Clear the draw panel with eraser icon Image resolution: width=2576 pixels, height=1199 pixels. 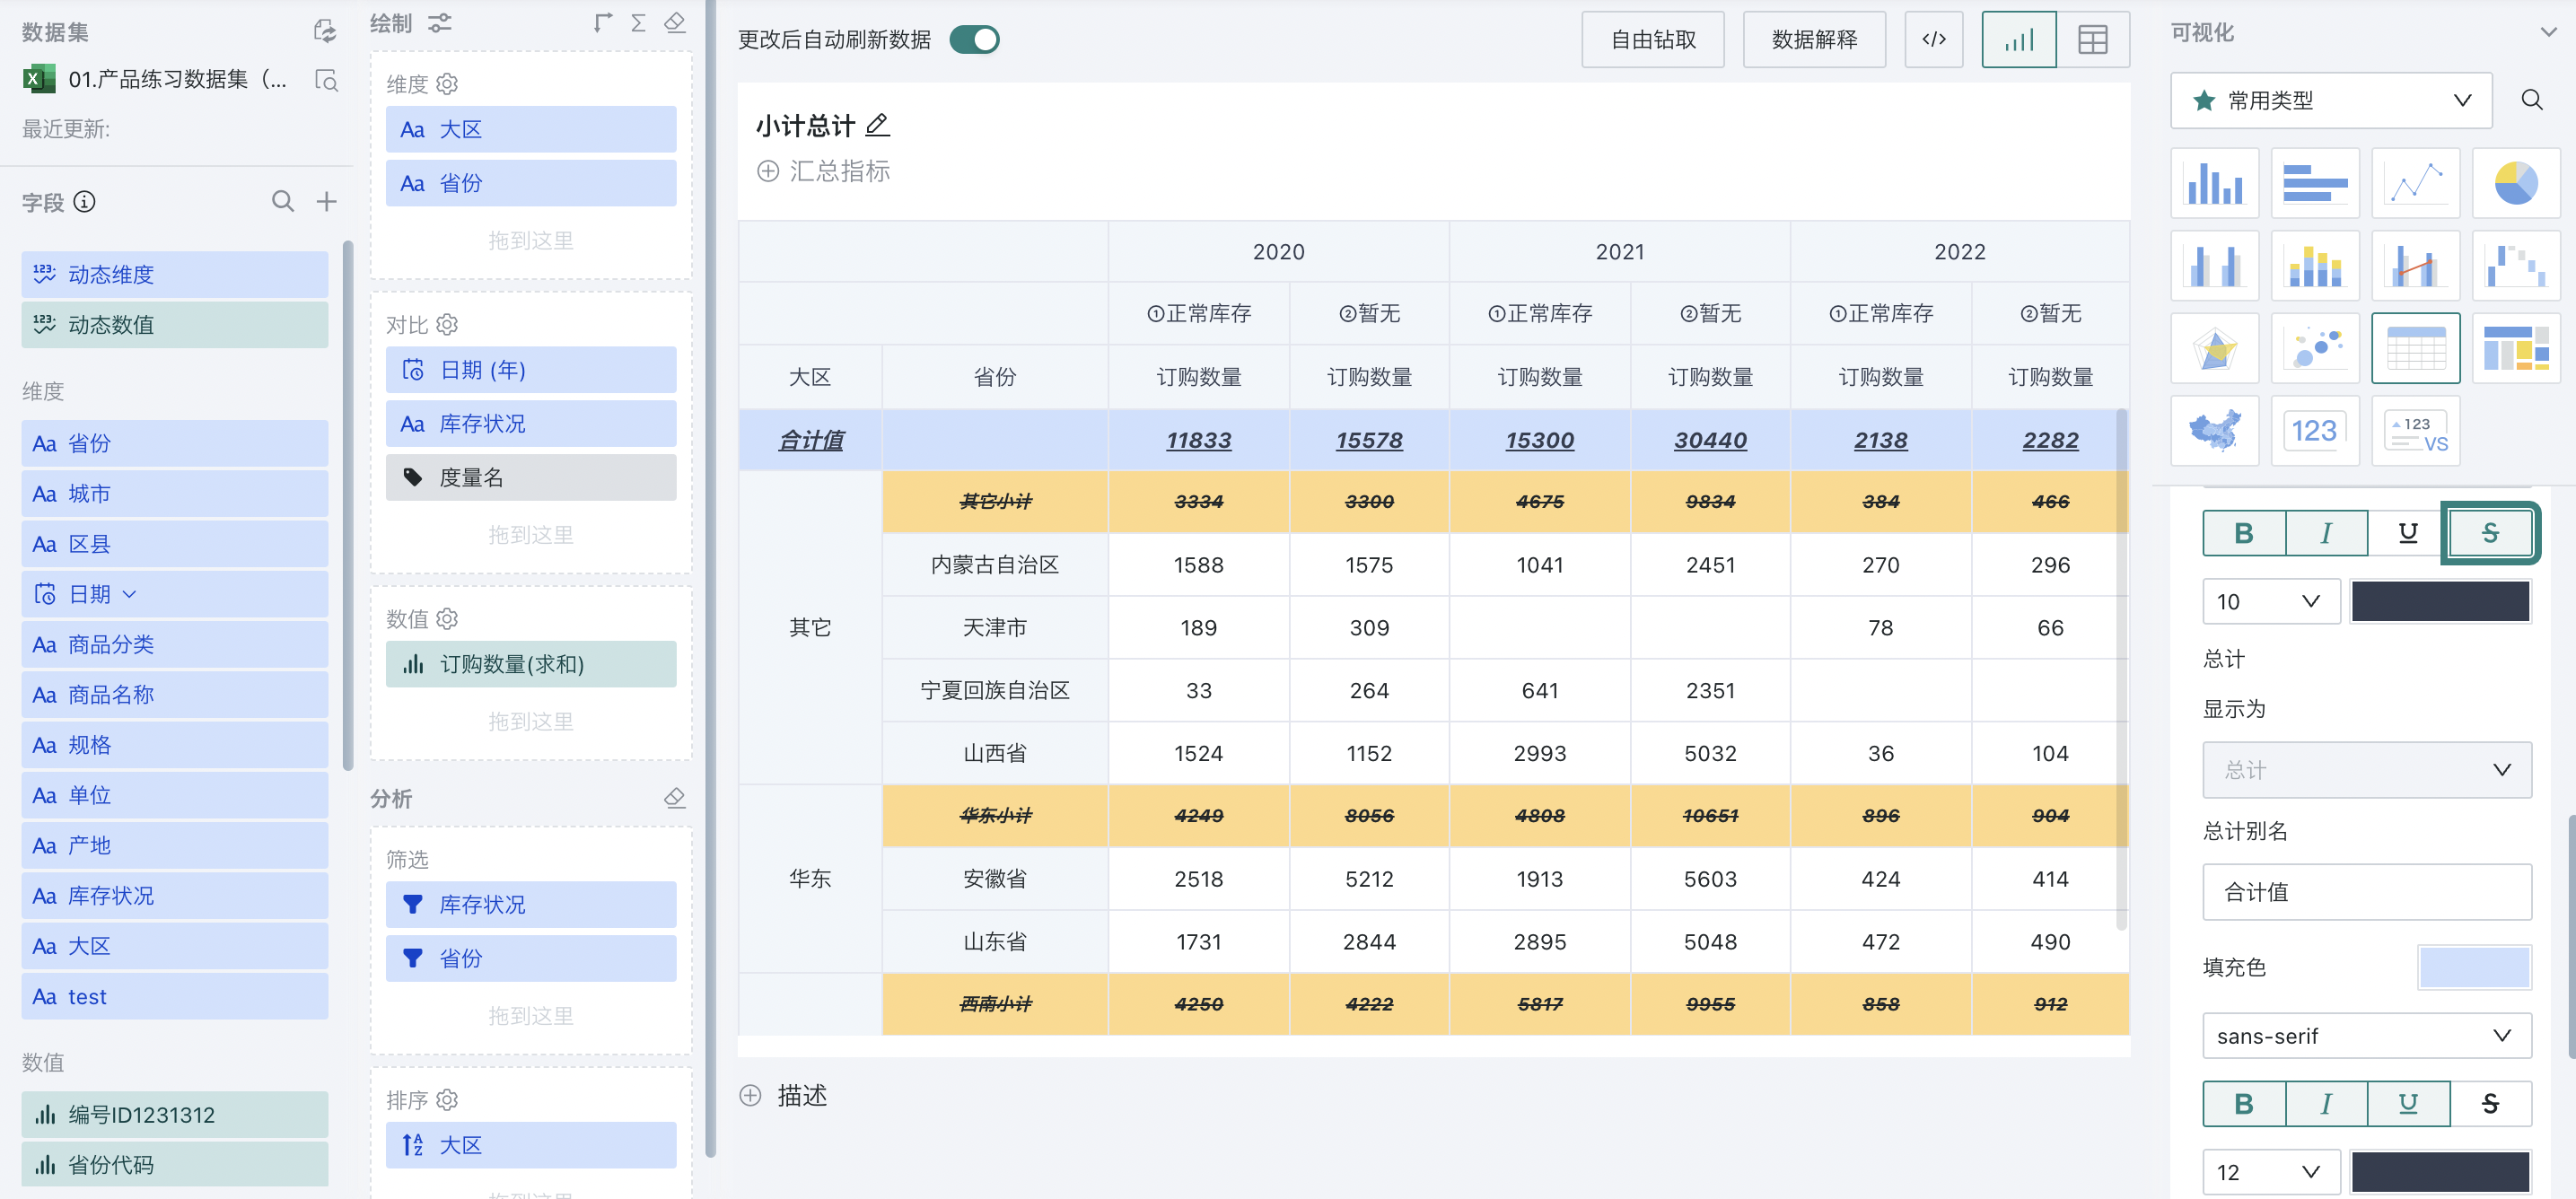click(x=675, y=23)
